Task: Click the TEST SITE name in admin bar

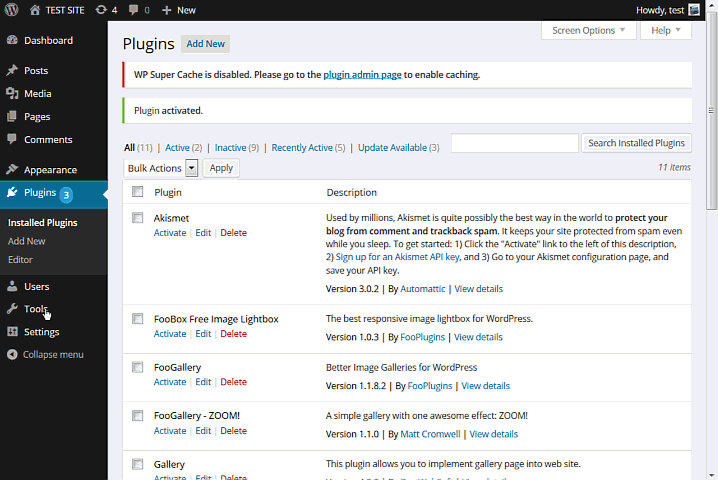Action: [65, 10]
